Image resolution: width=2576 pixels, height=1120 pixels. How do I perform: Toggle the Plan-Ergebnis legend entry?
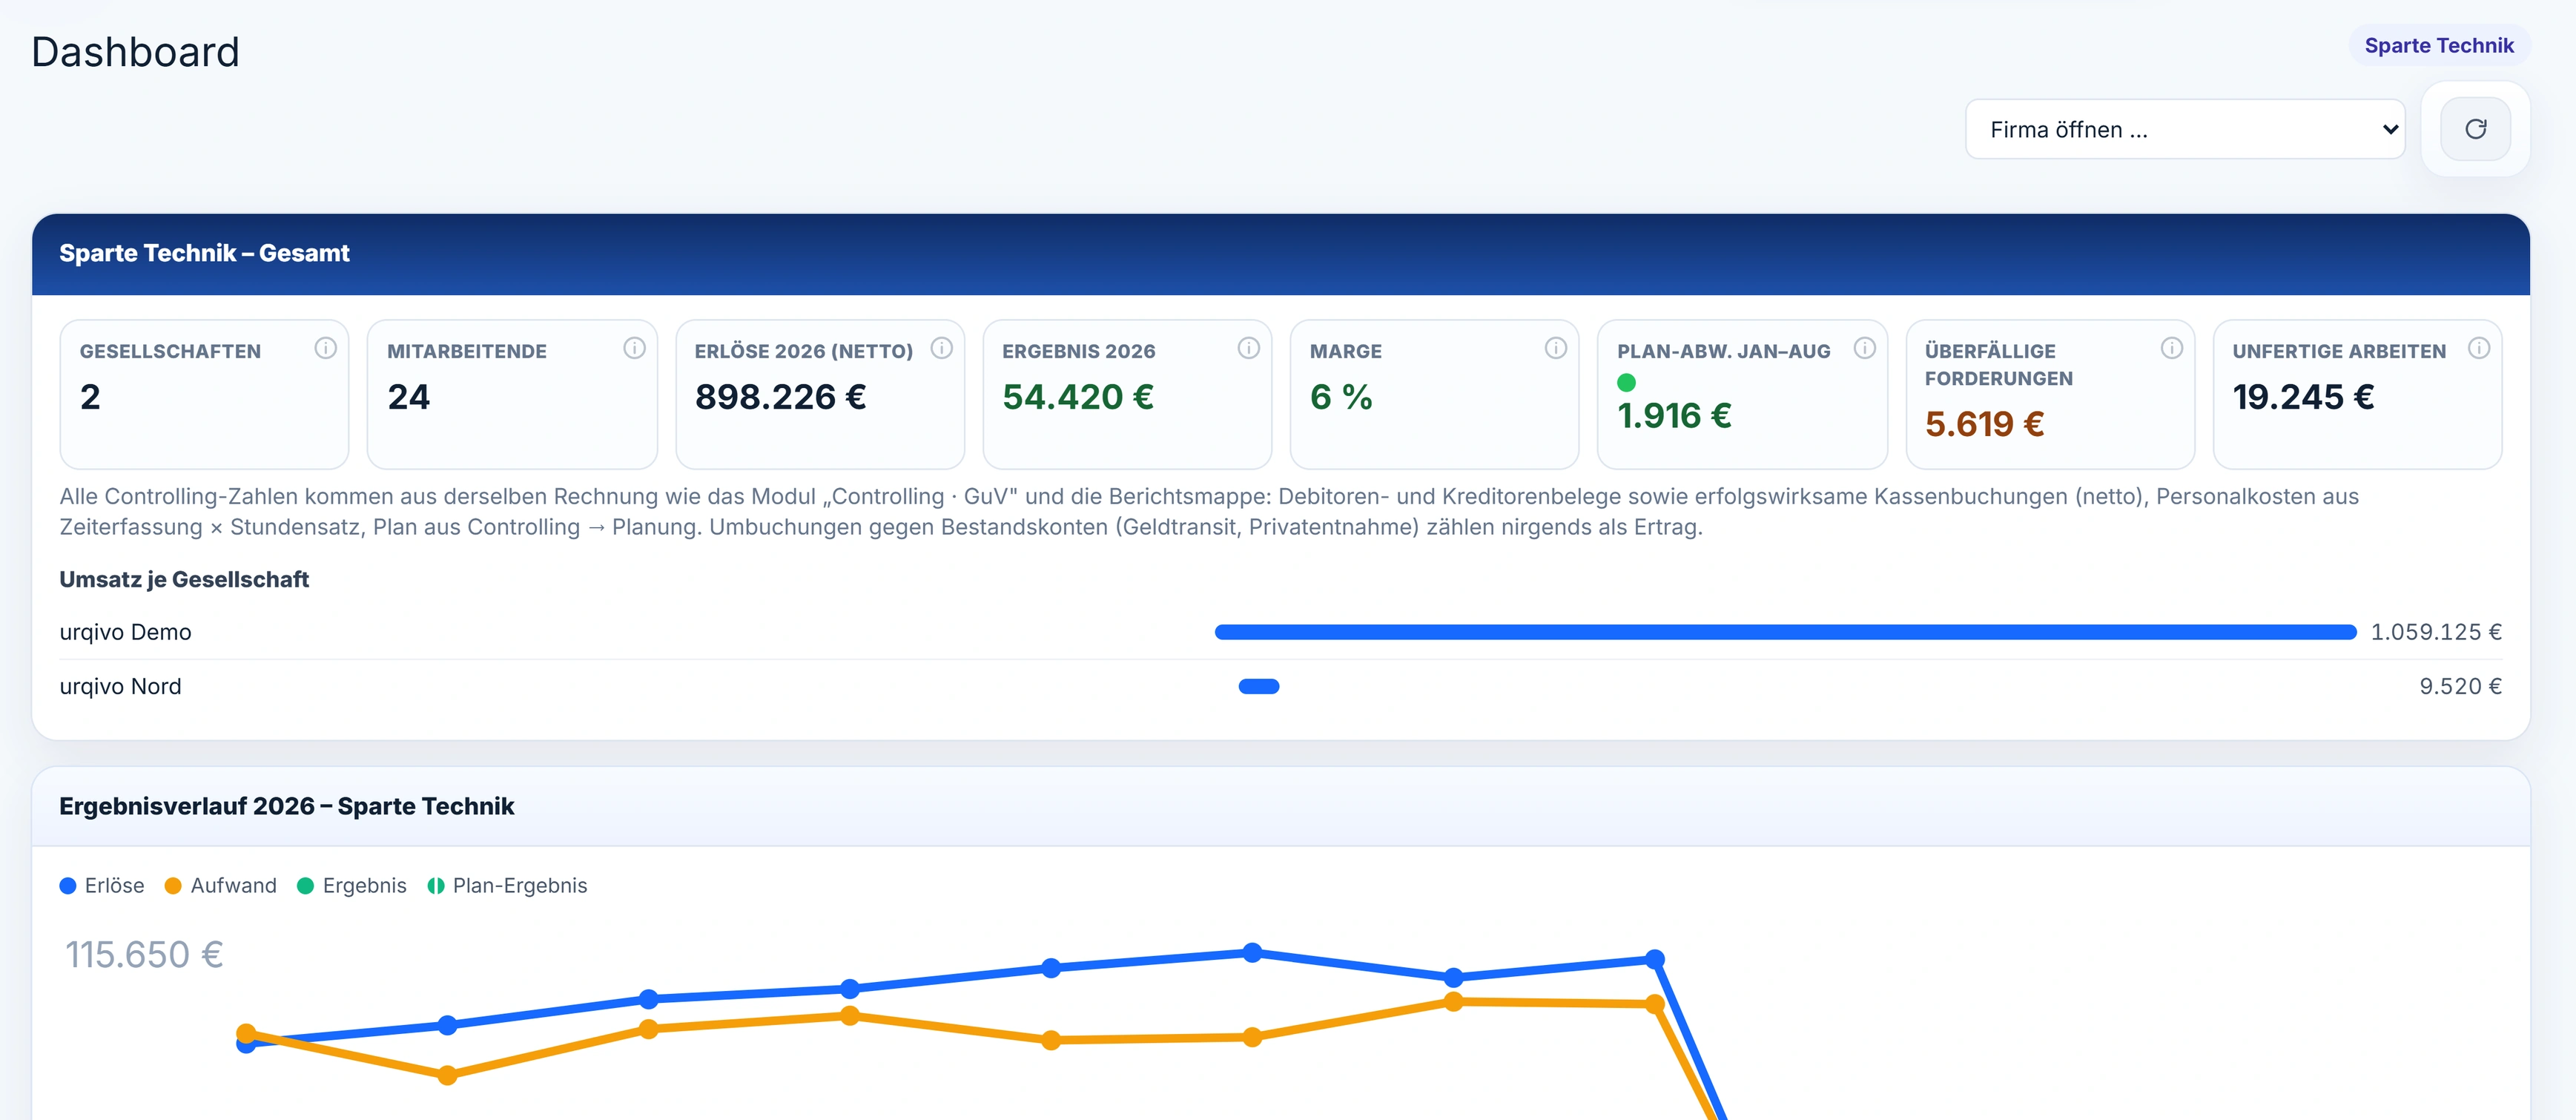click(x=507, y=886)
